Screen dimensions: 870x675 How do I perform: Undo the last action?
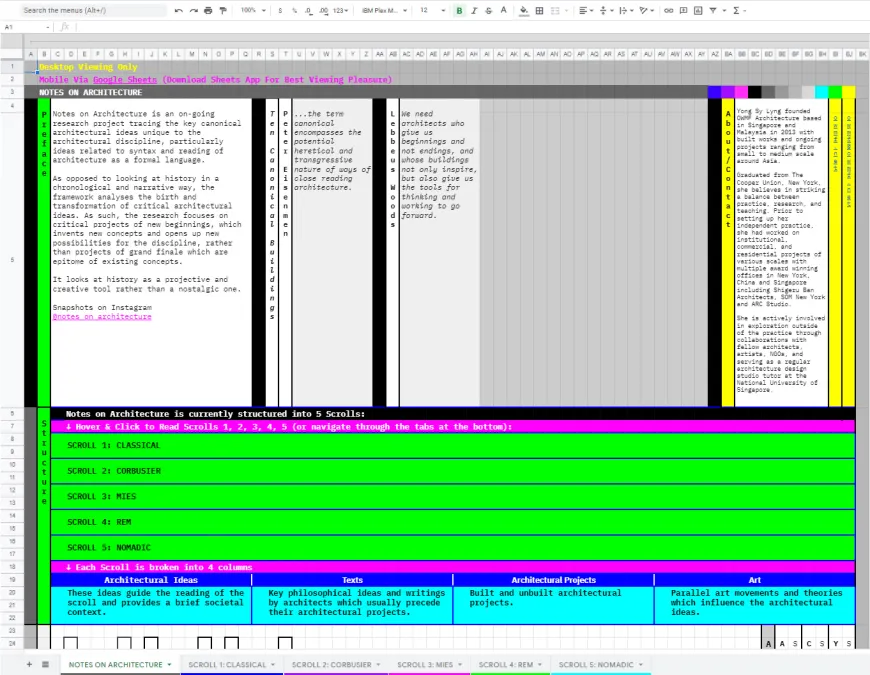point(179,11)
